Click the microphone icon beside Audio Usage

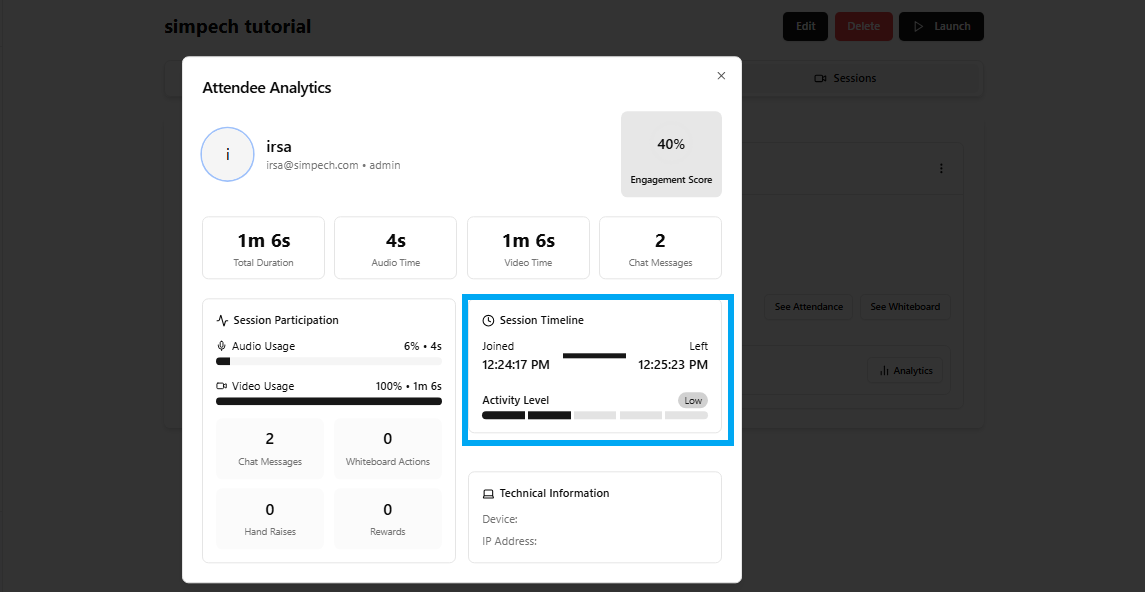222,346
